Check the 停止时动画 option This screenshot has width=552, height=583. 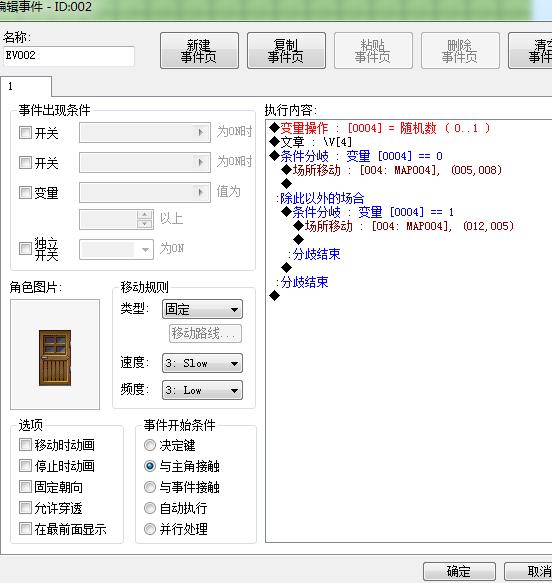pyautogui.click(x=25, y=466)
